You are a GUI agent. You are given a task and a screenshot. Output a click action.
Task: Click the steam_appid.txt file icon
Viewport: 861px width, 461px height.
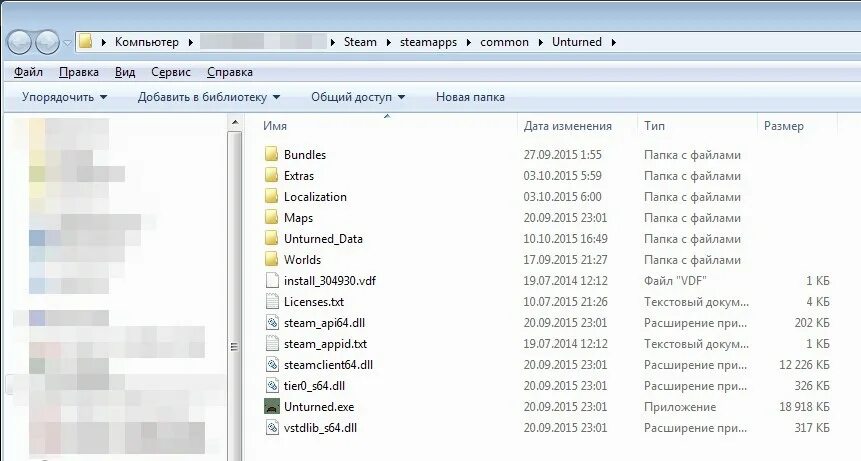tap(272, 344)
